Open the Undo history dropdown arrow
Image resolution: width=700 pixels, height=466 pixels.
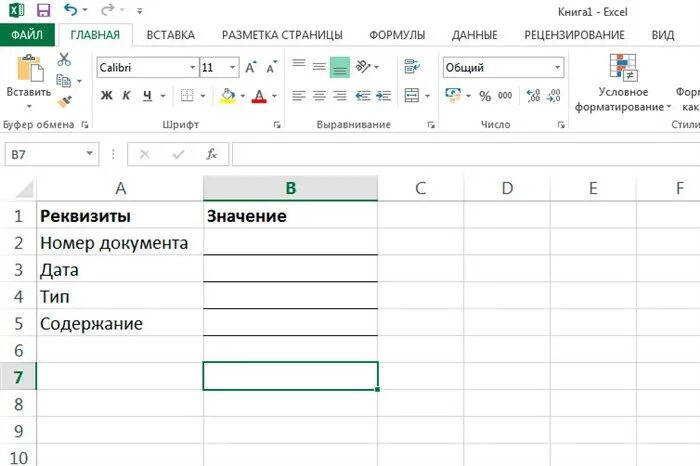tap(85, 10)
